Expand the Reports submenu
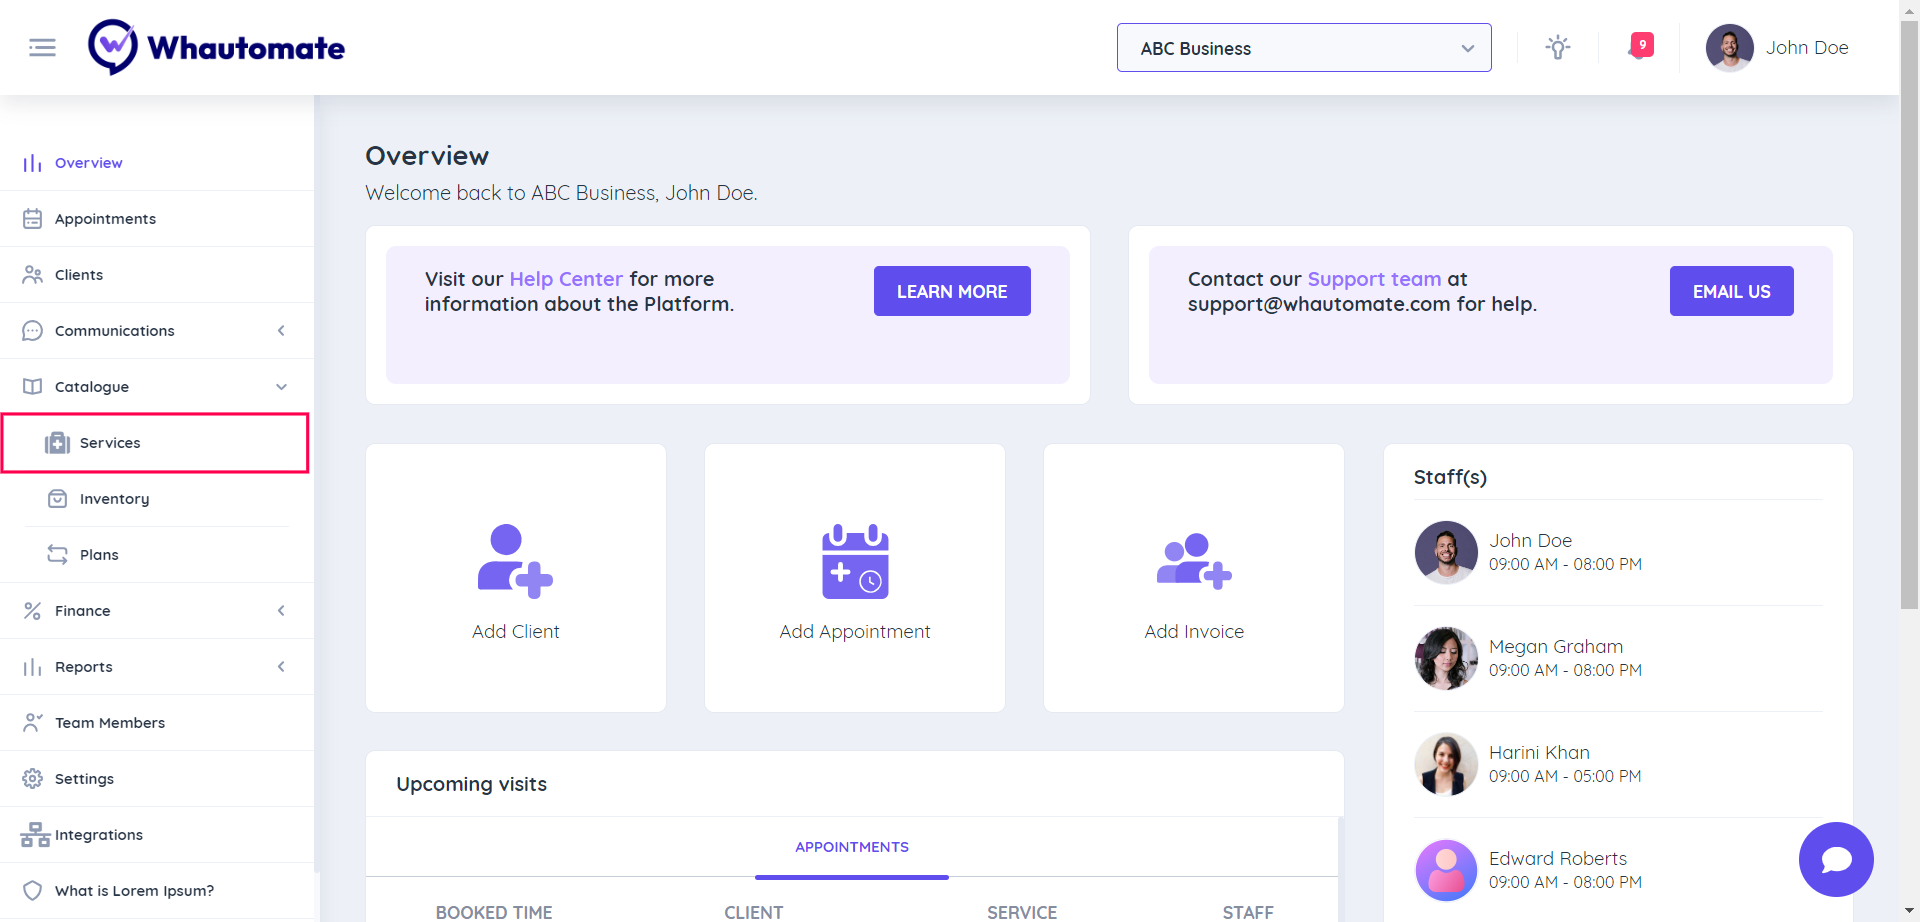The height and width of the screenshot is (922, 1920). click(157, 667)
